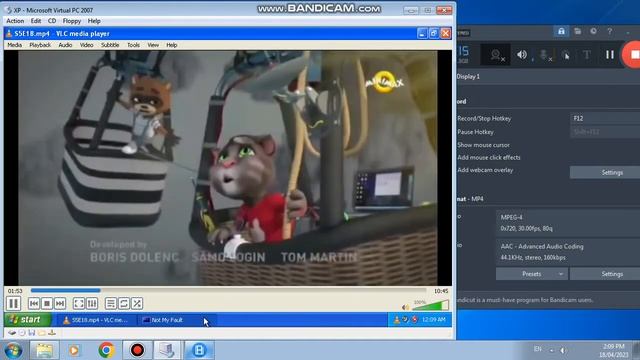Show hidden Windows tray icons arrow
This screenshot has height=360, width=640.
coord(551,350)
